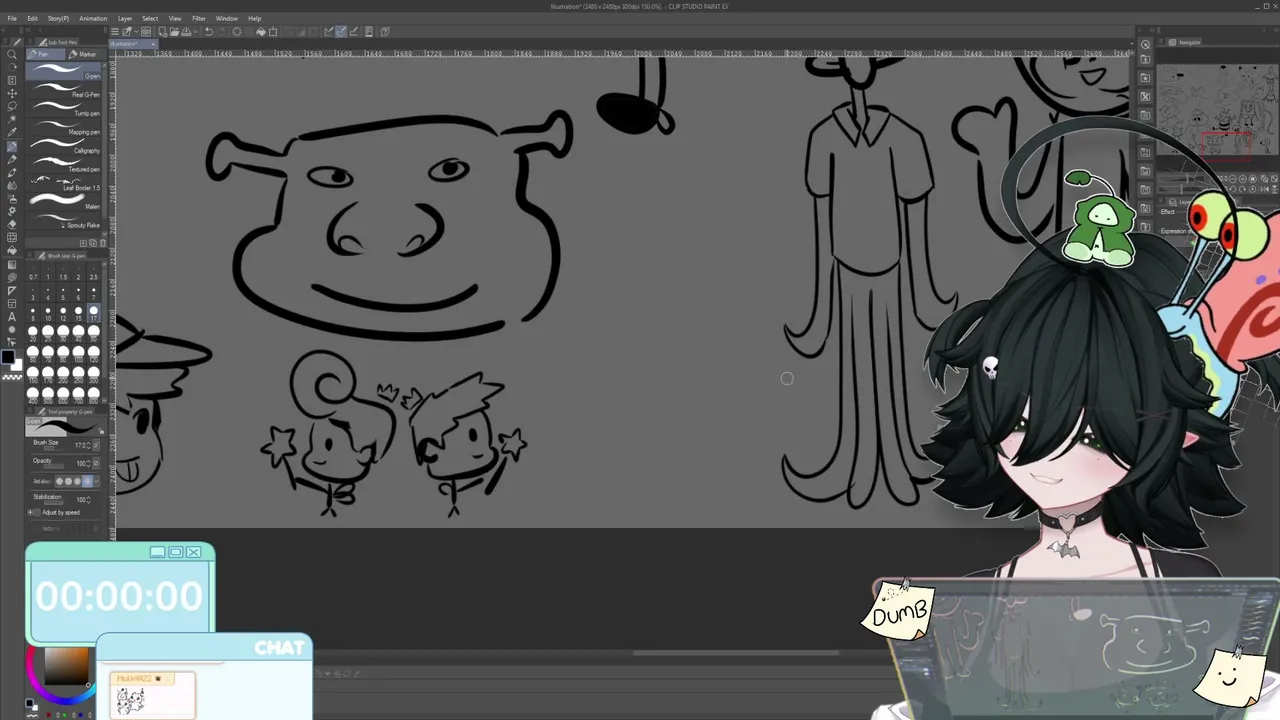
Task: Click the Fill icon in command bar
Action: 261,32
